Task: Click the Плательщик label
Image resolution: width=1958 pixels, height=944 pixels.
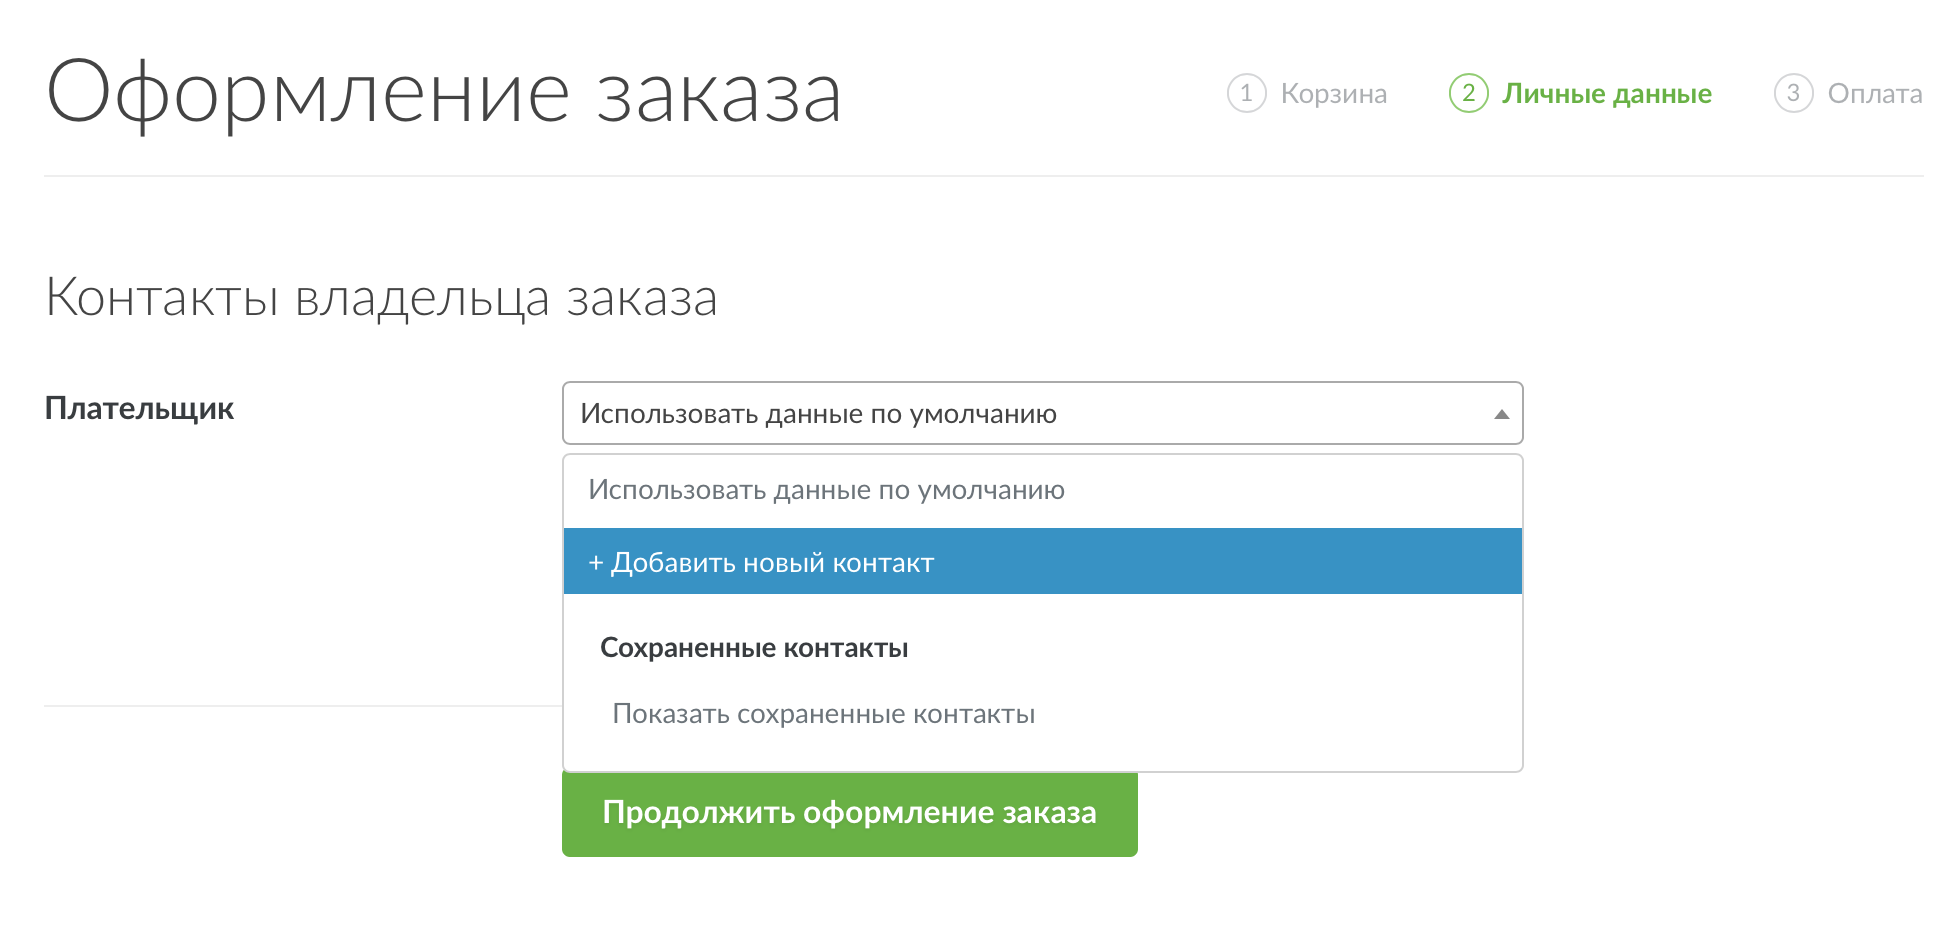Action: [139, 409]
